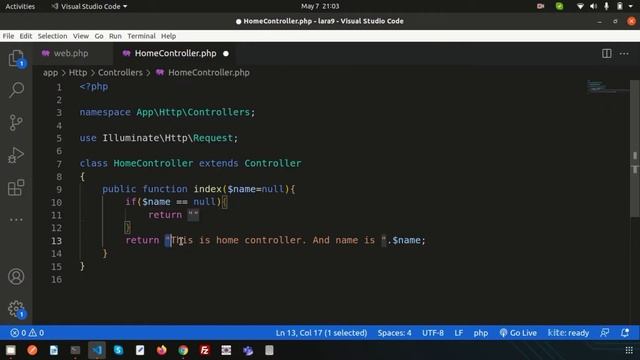Open the editor More Actions menu
Screen dimensions: 640x360
624,53
